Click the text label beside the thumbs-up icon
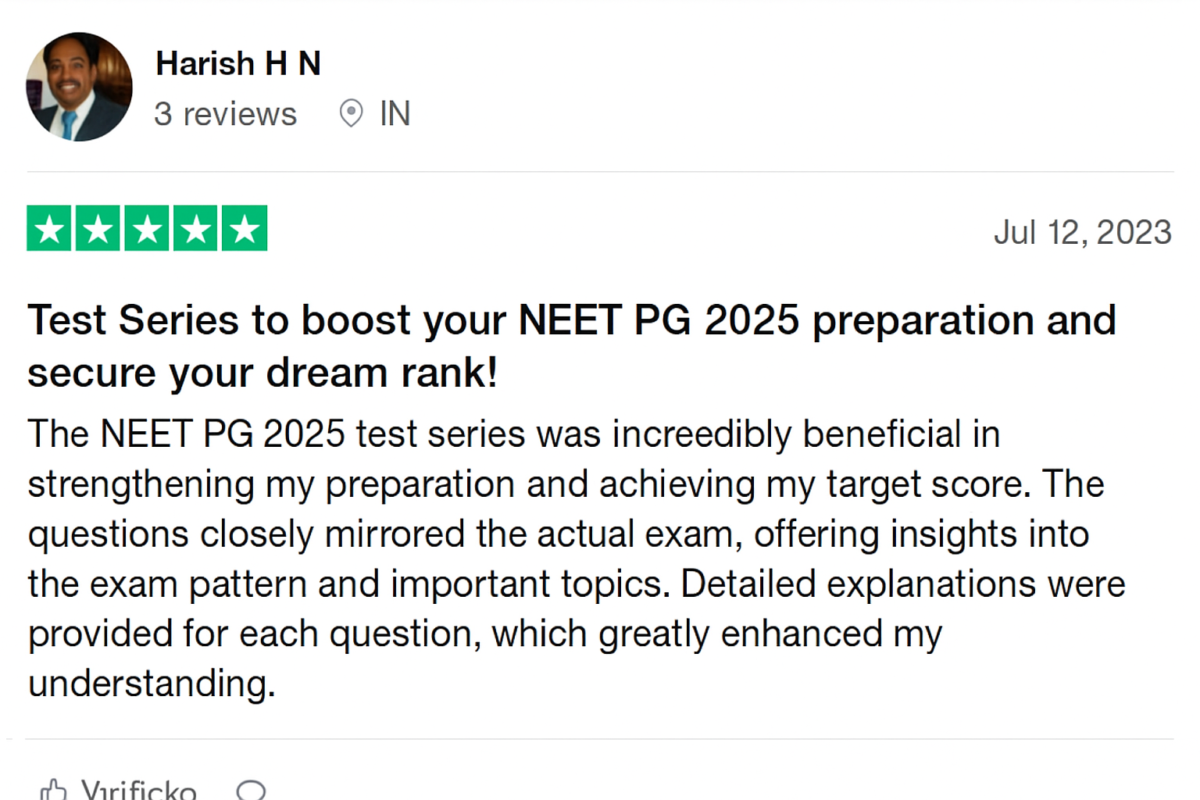This screenshot has height=800, width=1200. [x=139, y=791]
